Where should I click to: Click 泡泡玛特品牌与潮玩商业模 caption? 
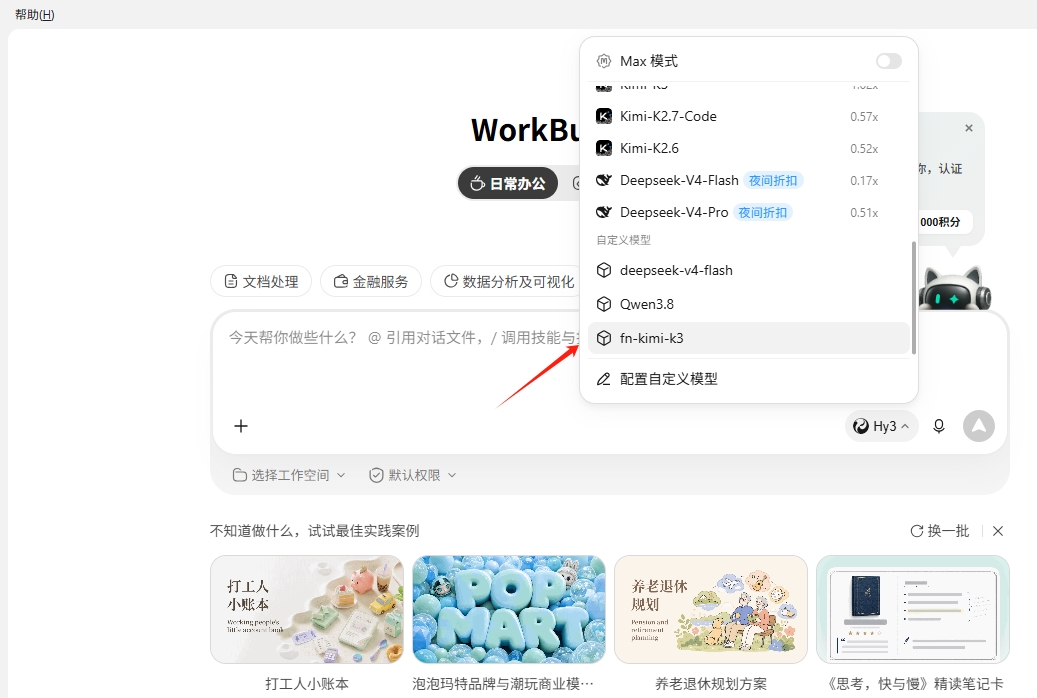(503, 683)
